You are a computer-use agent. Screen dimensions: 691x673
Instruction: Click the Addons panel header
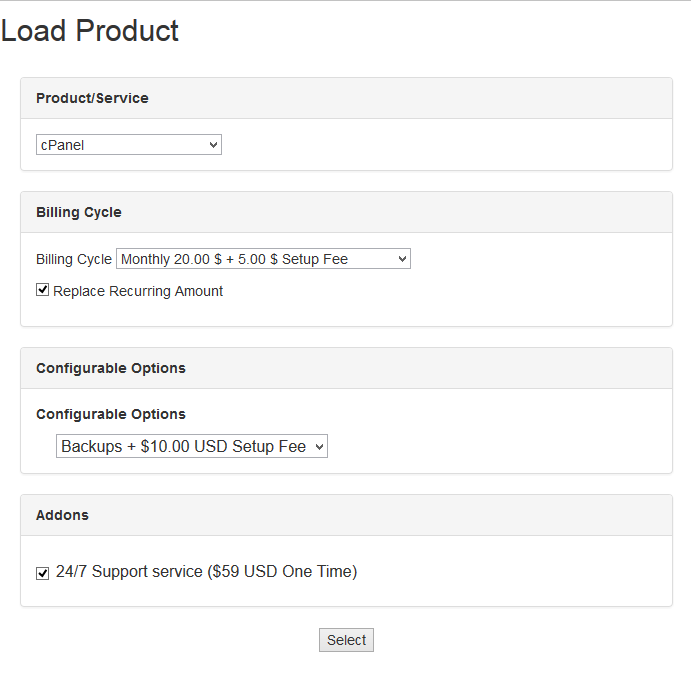346,515
